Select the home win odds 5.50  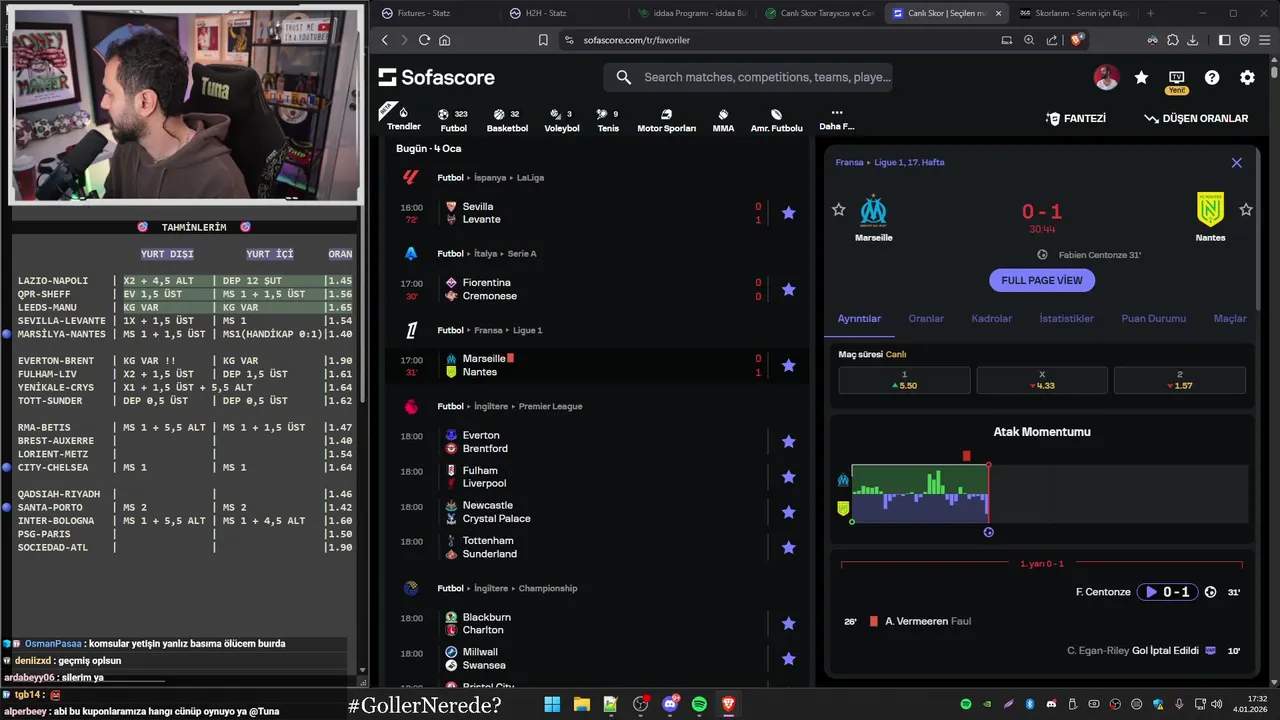(x=904, y=380)
